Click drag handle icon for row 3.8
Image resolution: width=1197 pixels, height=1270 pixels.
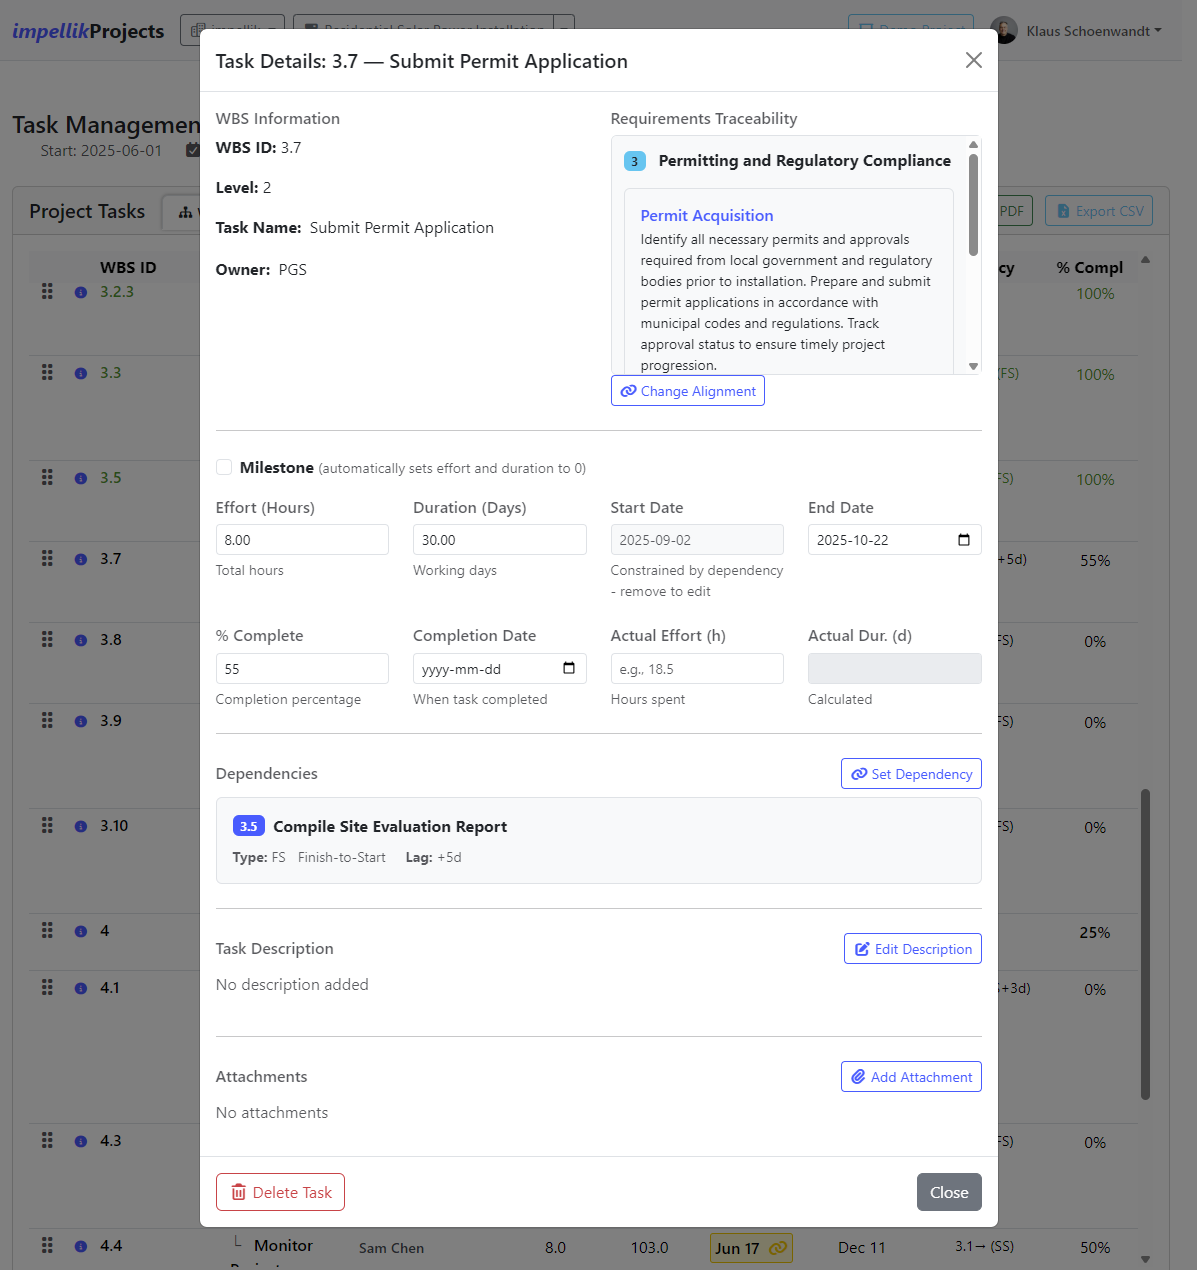[47, 639]
